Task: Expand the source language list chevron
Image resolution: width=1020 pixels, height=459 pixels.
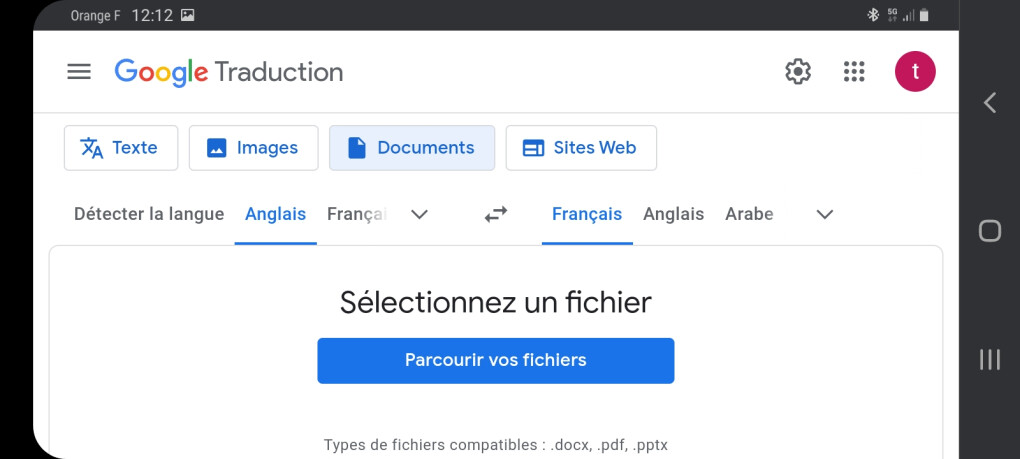Action: coord(420,214)
